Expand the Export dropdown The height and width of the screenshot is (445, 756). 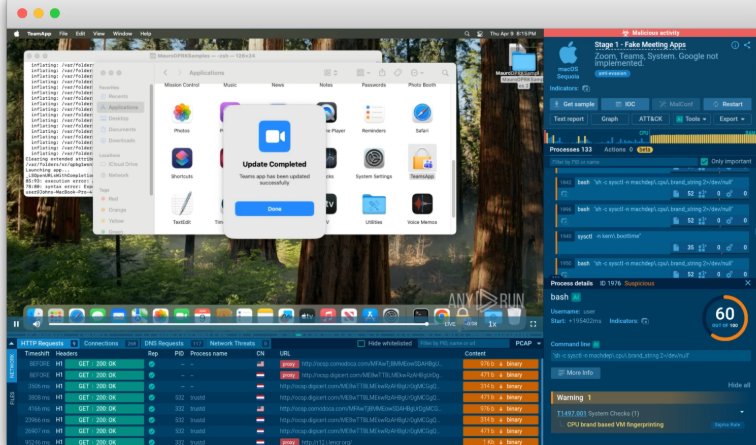[x=731, y=118]
